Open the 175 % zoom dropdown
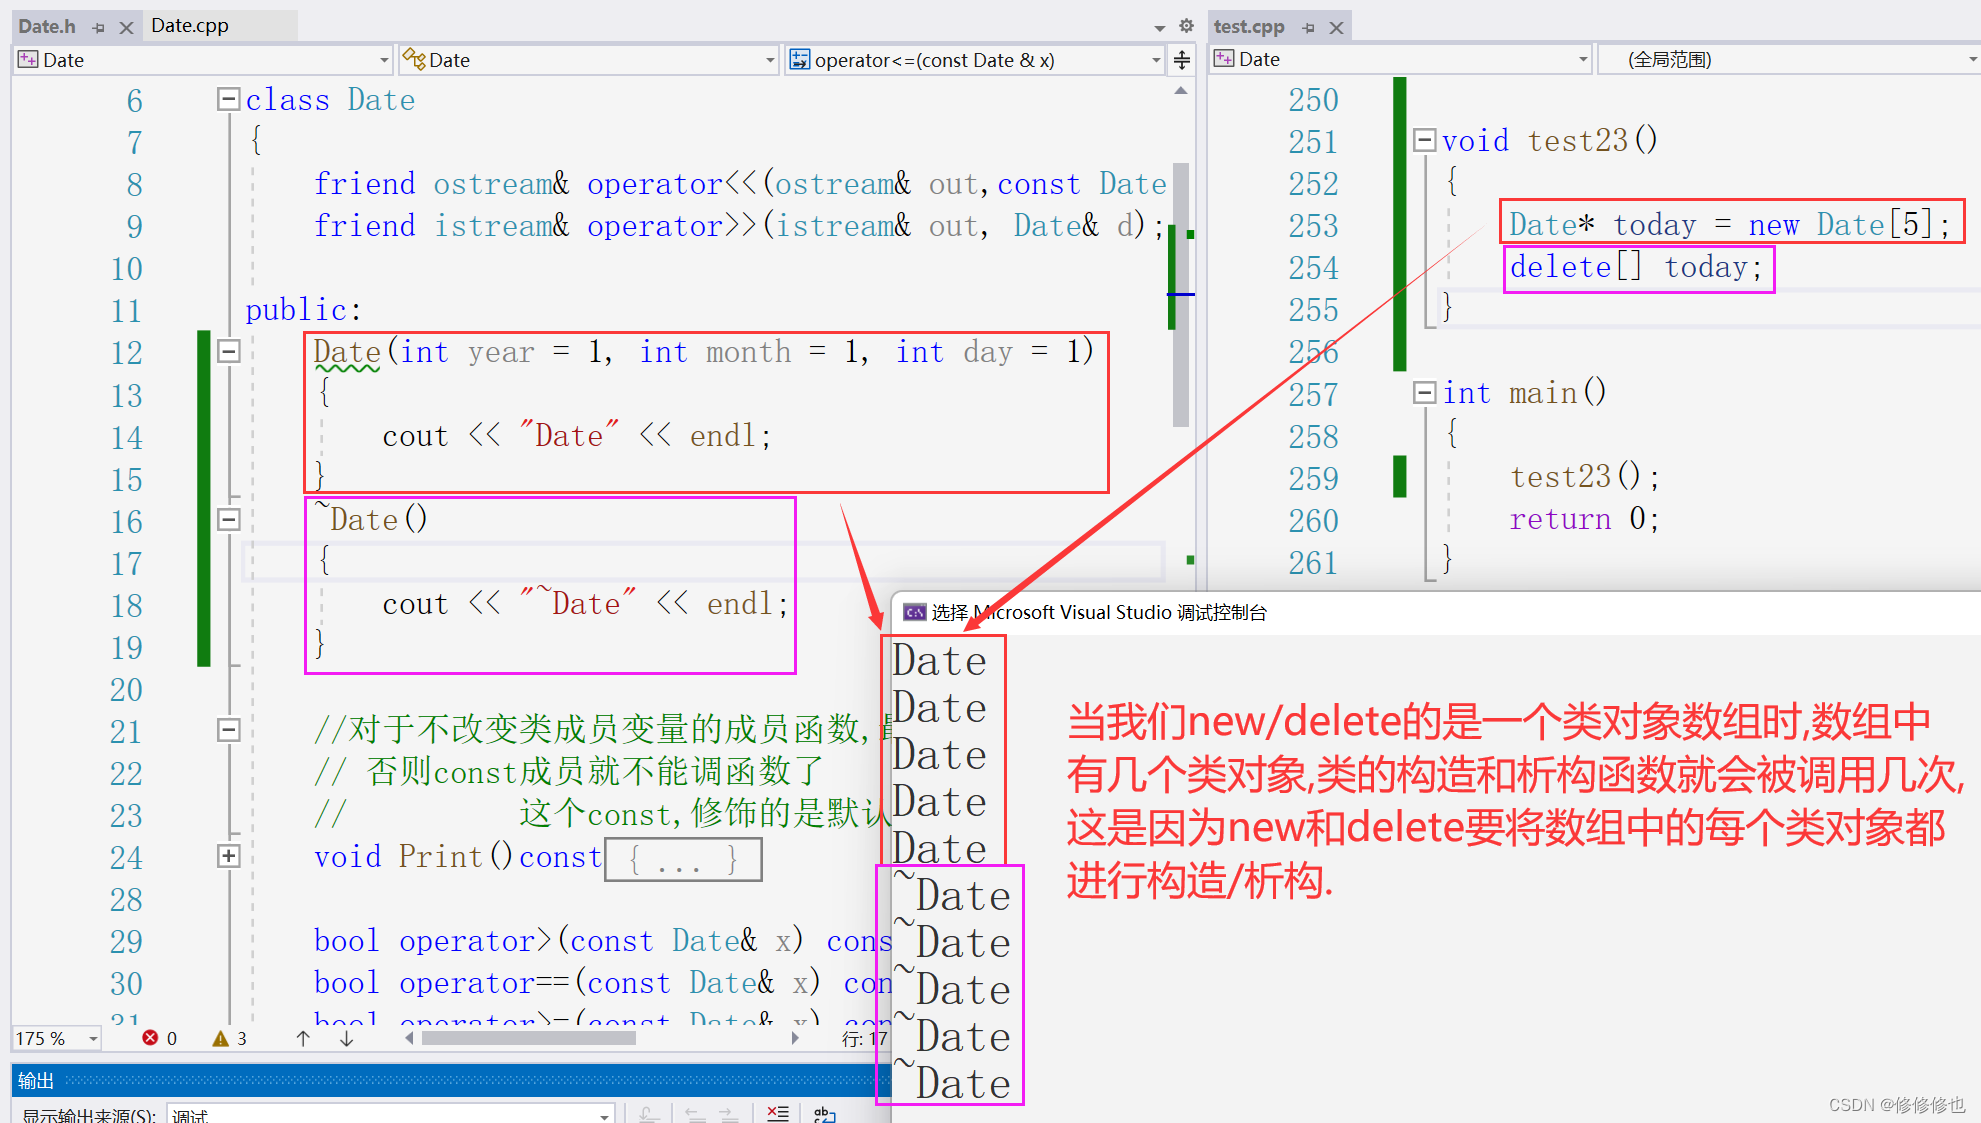This screenshot has height=1123, width=1981. (93, 1038)
